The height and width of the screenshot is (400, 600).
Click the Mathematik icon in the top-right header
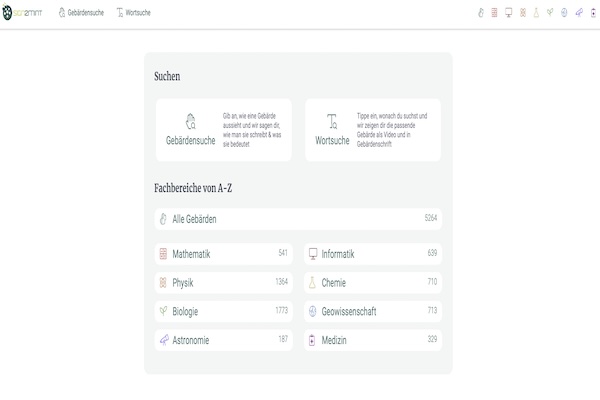(x=494, y=13)
